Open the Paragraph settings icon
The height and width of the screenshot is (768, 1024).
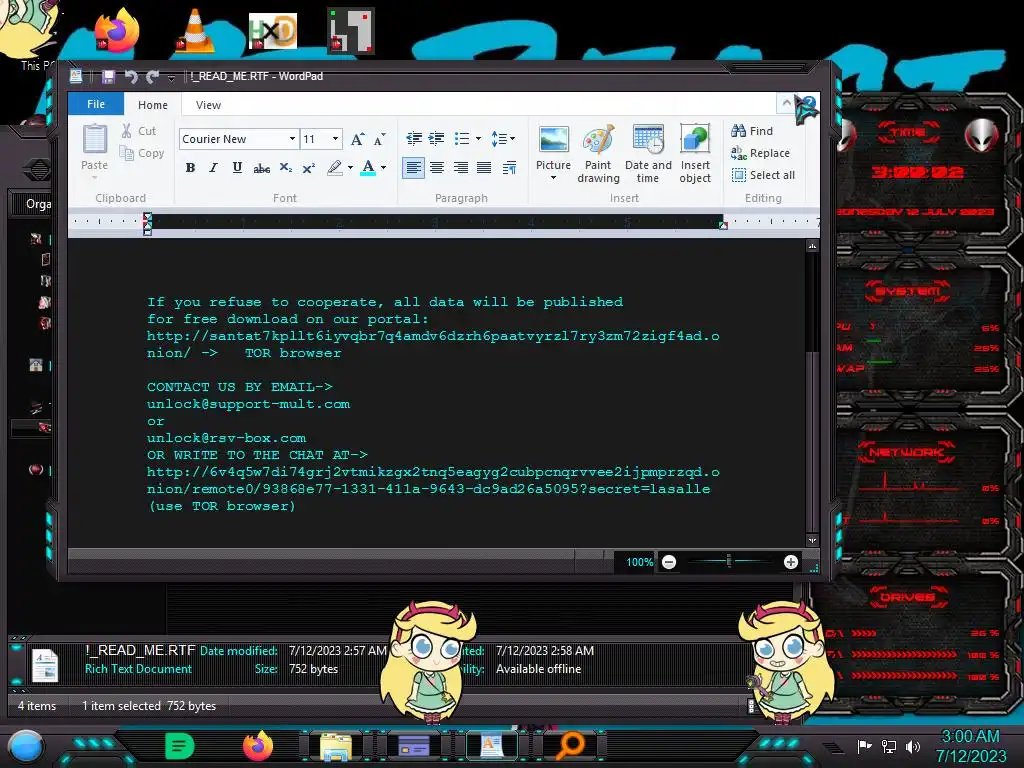(509, 168)
